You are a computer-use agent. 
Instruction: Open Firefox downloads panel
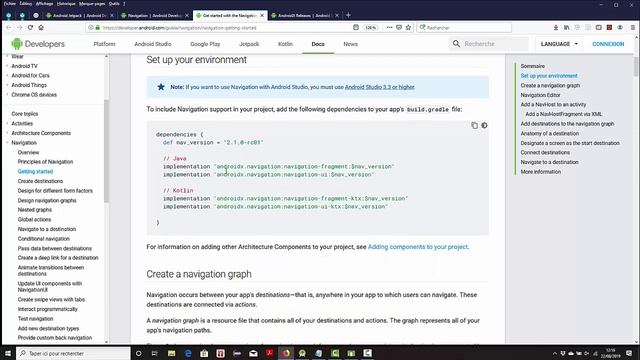point(556,27)
